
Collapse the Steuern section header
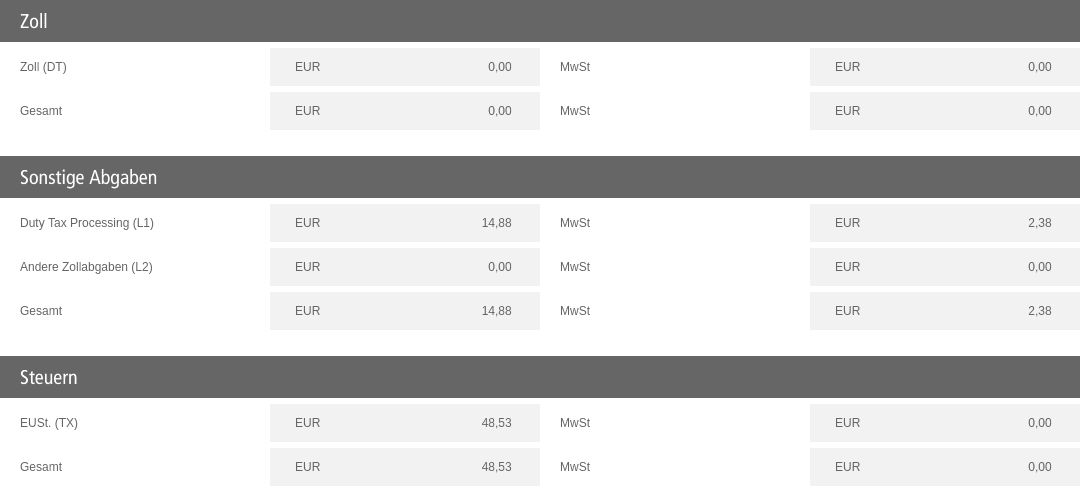click(x=540, y=377)
